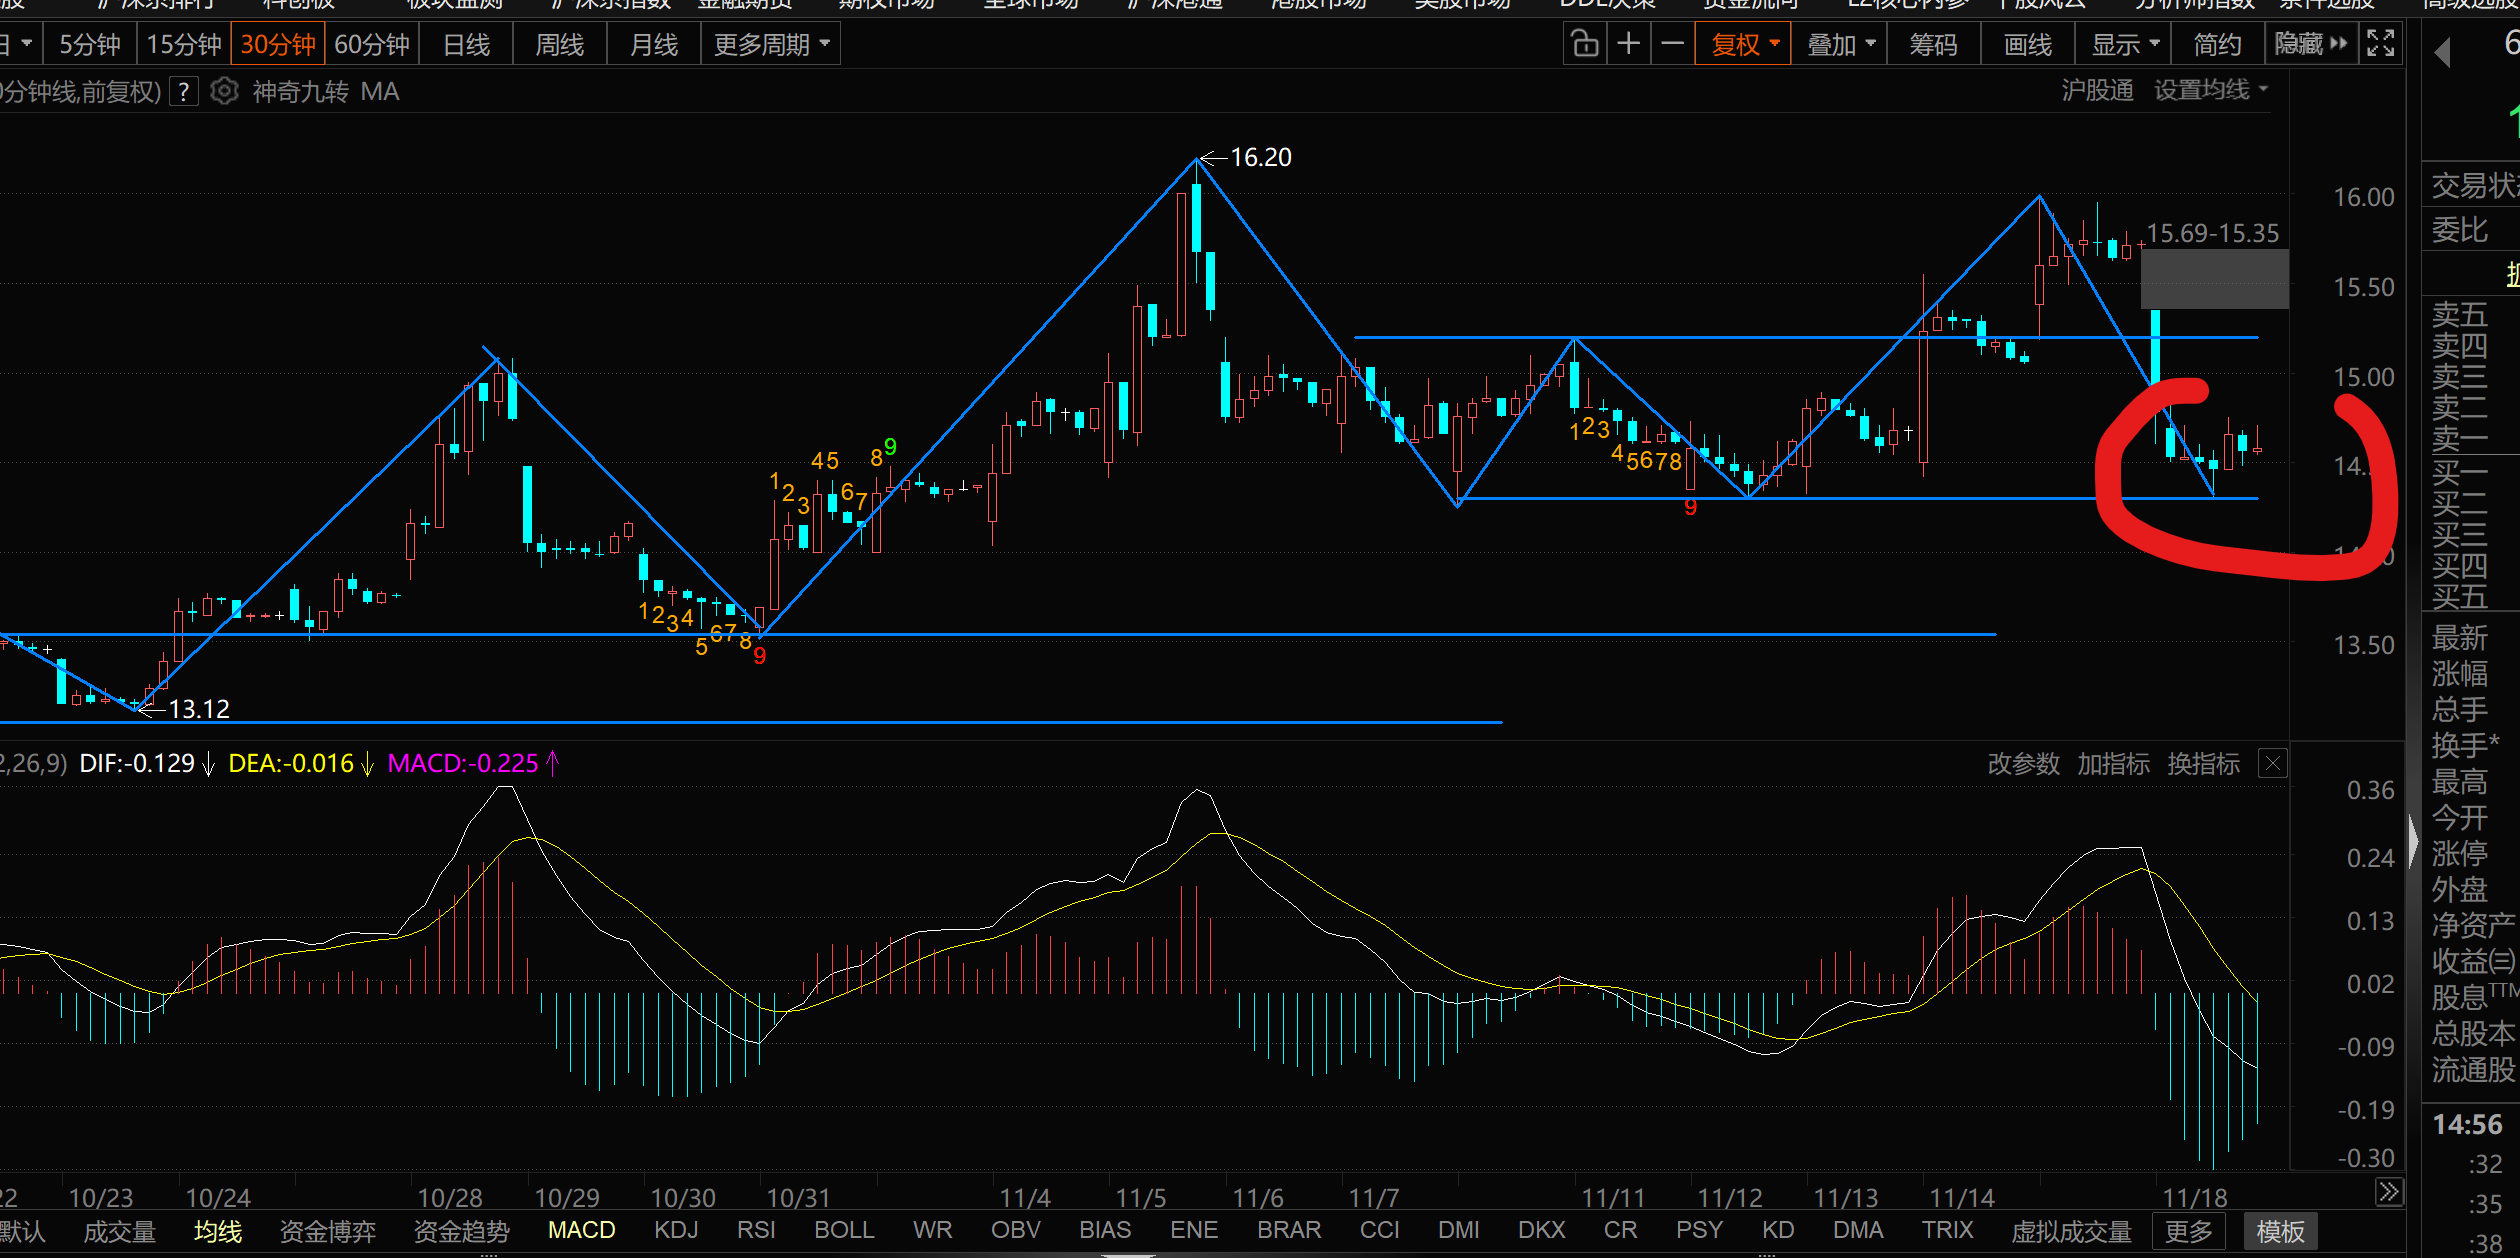Click double-arrow scroll icon at chart bottom right
This screenshot has height=1258, width=2520.
(x=2389, y=1192)
